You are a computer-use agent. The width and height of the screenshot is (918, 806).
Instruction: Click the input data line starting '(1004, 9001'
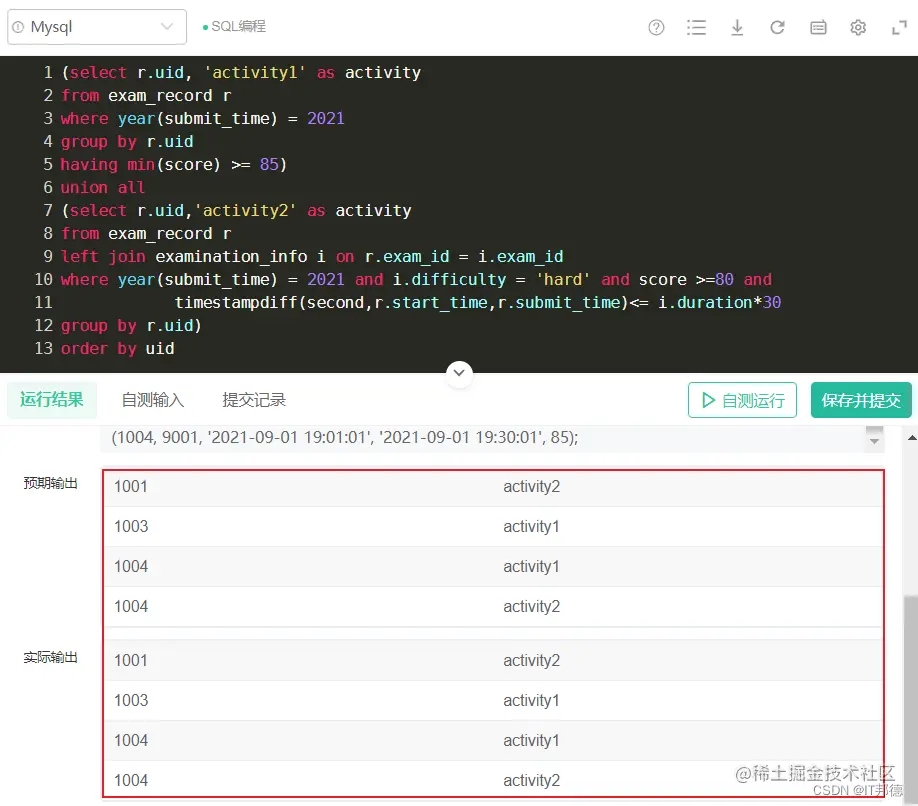[x=344, y=437]
